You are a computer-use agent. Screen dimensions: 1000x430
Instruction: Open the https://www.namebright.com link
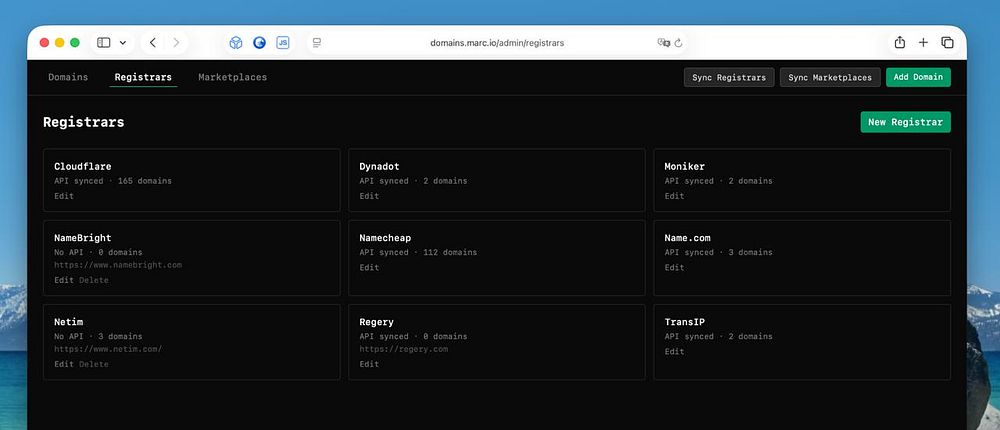(118, 265)
